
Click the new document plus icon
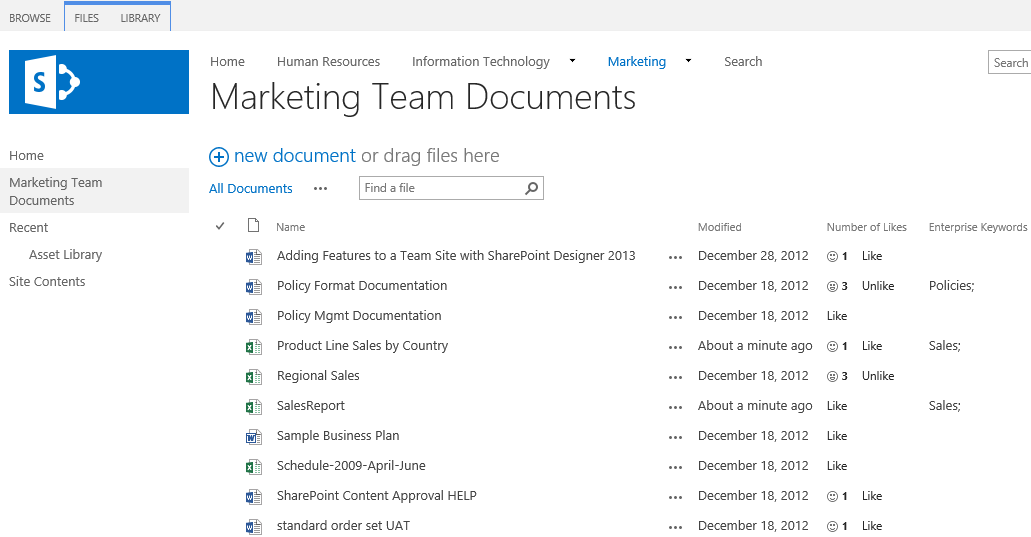[218, 157]
